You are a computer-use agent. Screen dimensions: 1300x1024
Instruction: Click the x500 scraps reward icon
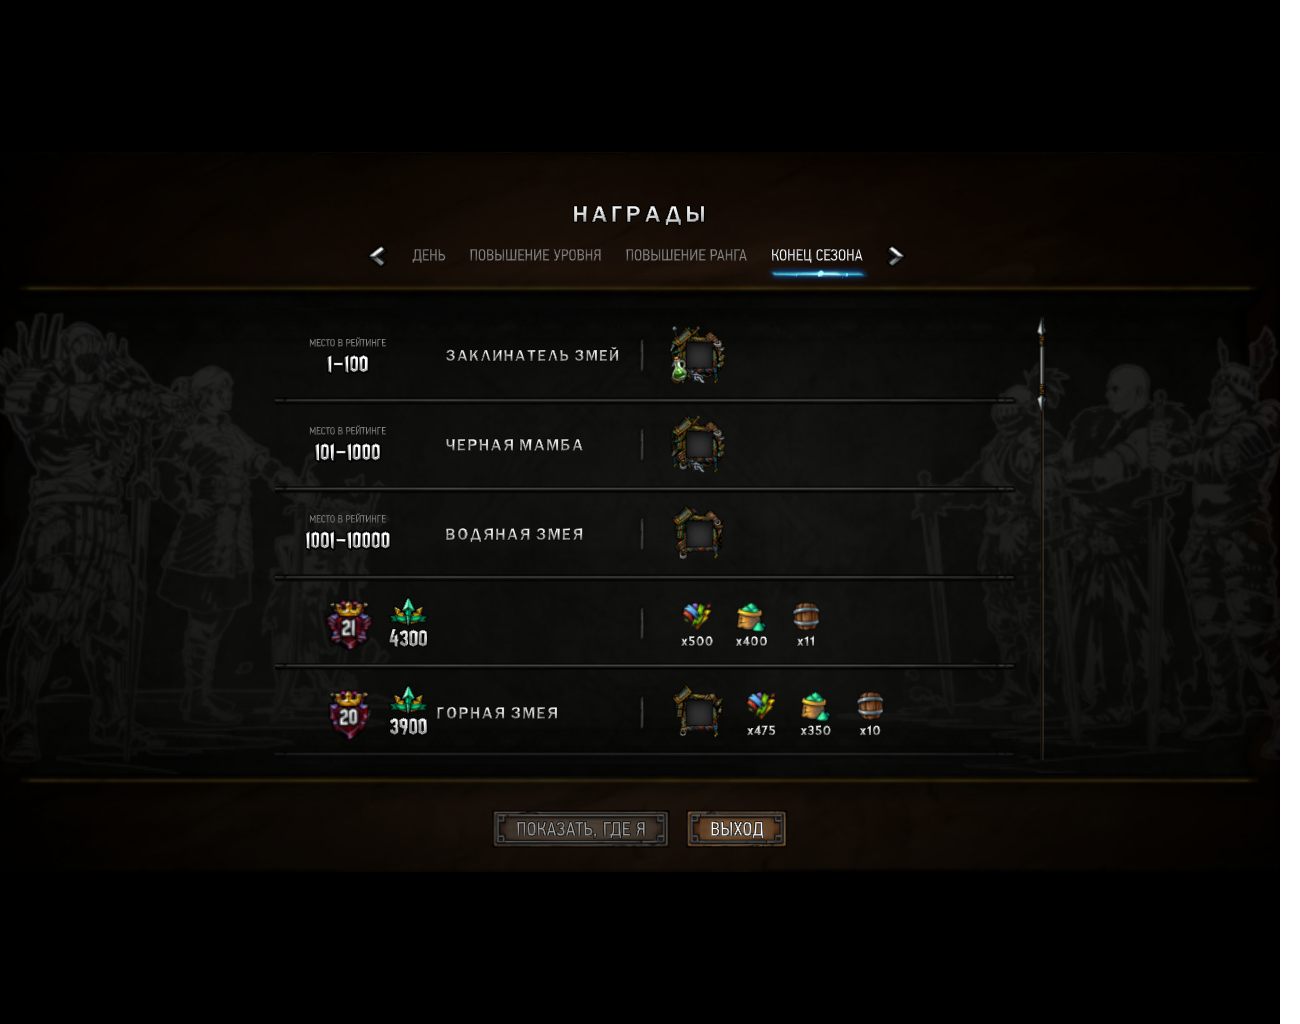coord(697,616)
